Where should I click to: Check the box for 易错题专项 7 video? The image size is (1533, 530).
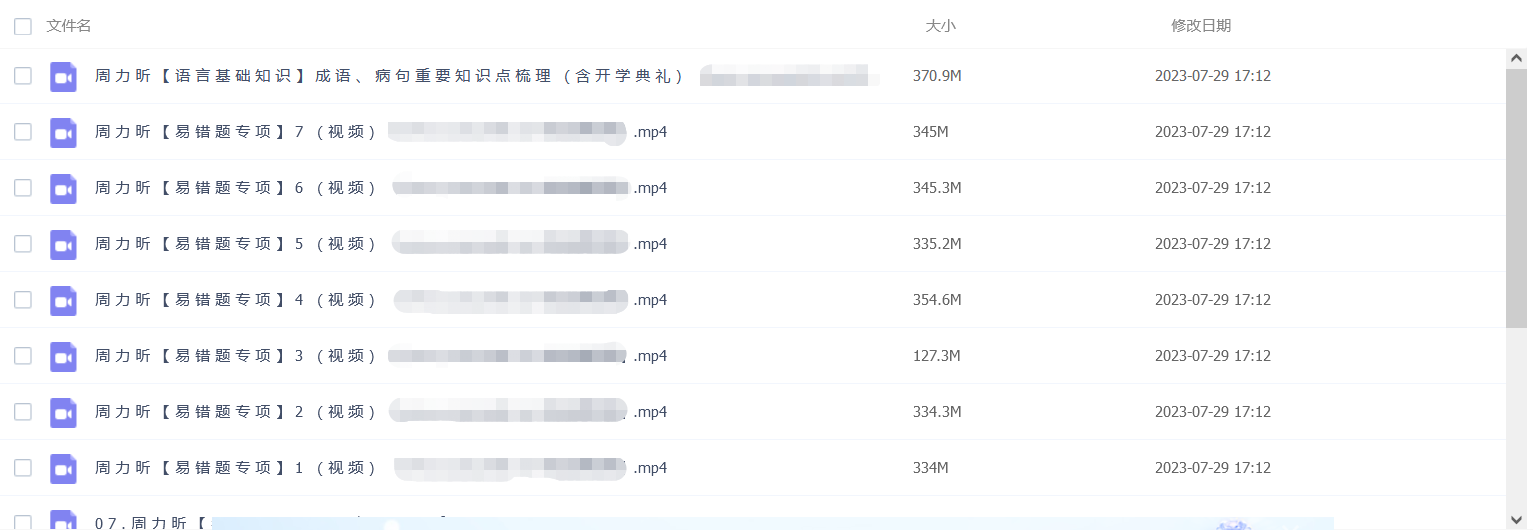[x=23, y=132]
